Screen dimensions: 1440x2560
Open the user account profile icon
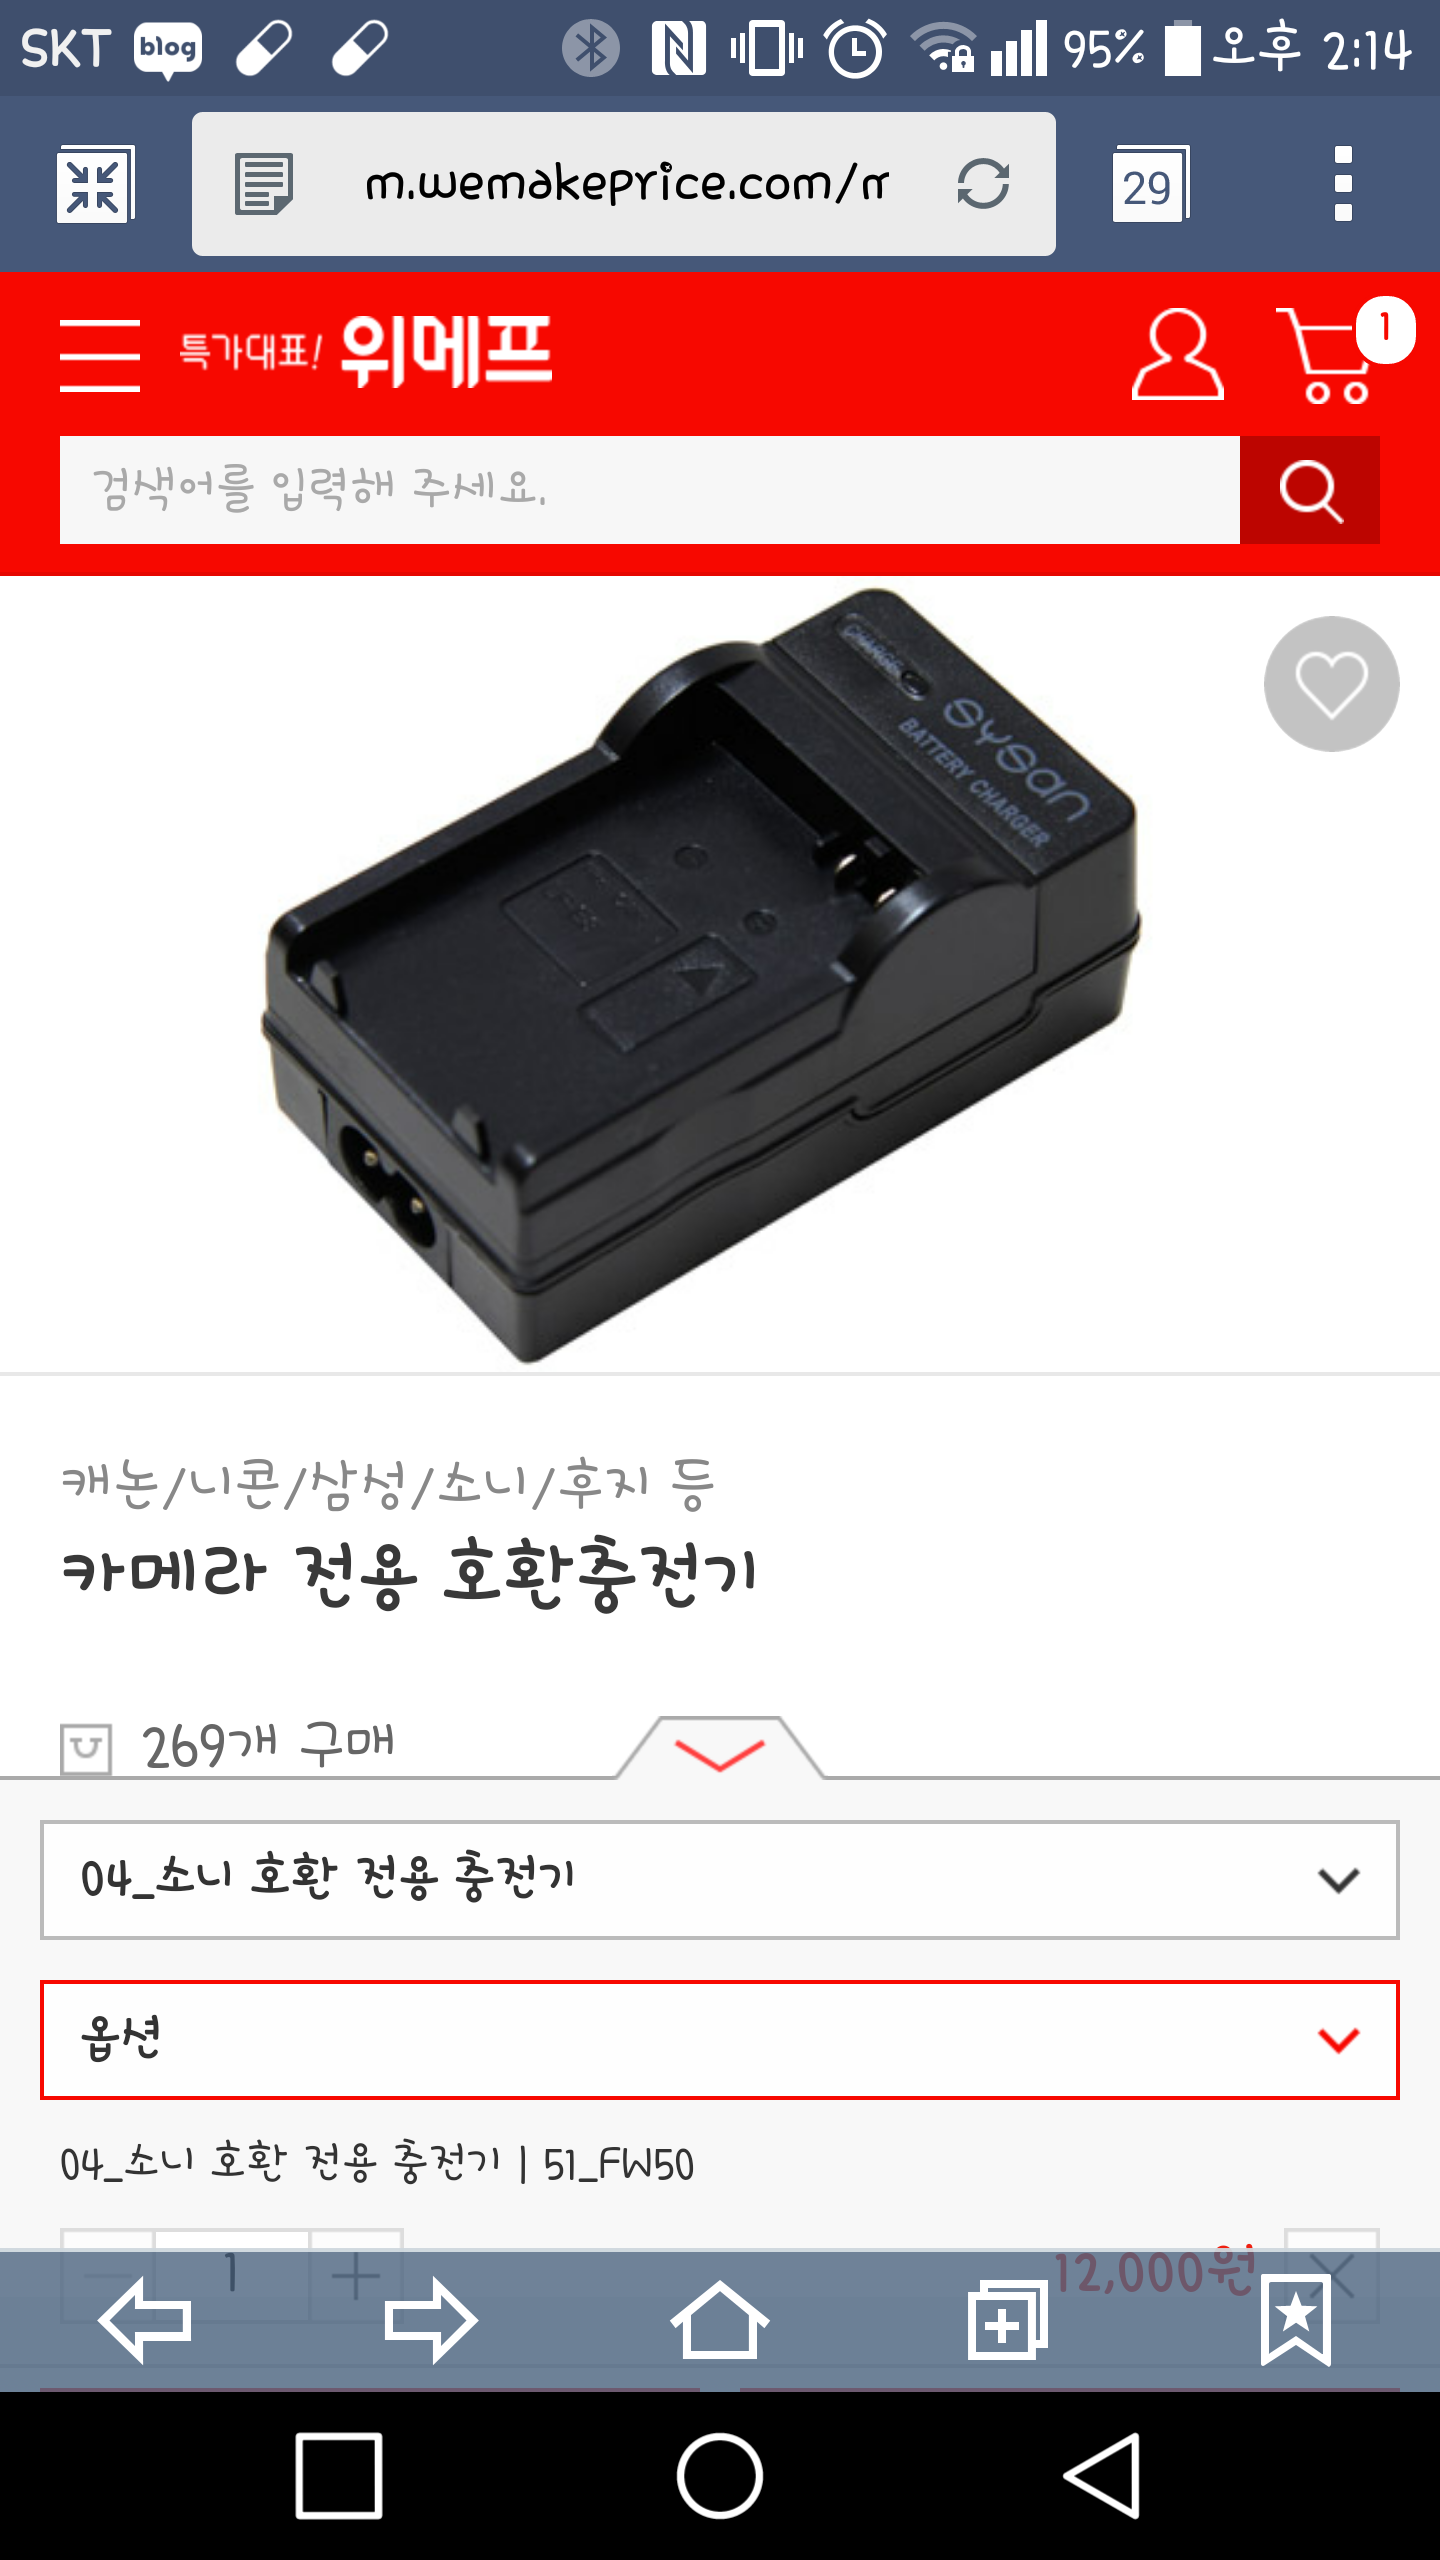[x=1177, y=355]
